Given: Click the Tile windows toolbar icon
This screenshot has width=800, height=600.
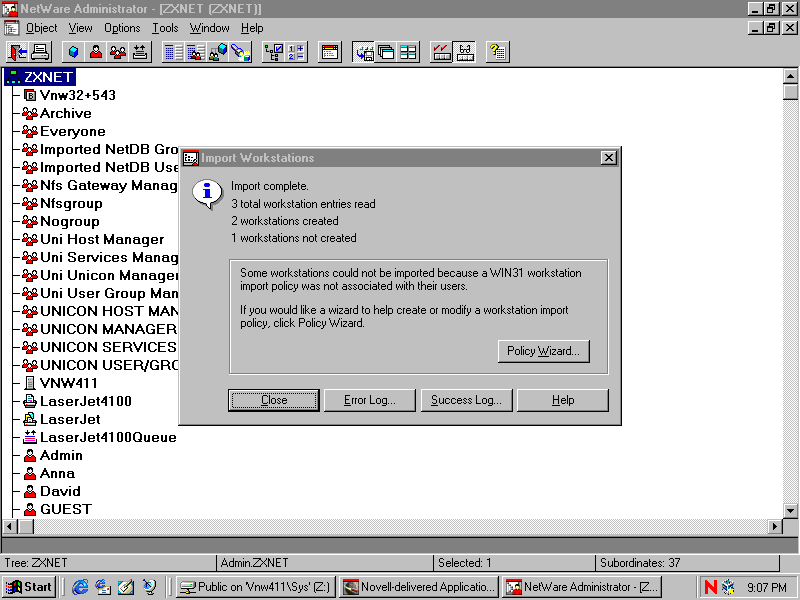Looking at the screenshot, I should tap(408, 52).
